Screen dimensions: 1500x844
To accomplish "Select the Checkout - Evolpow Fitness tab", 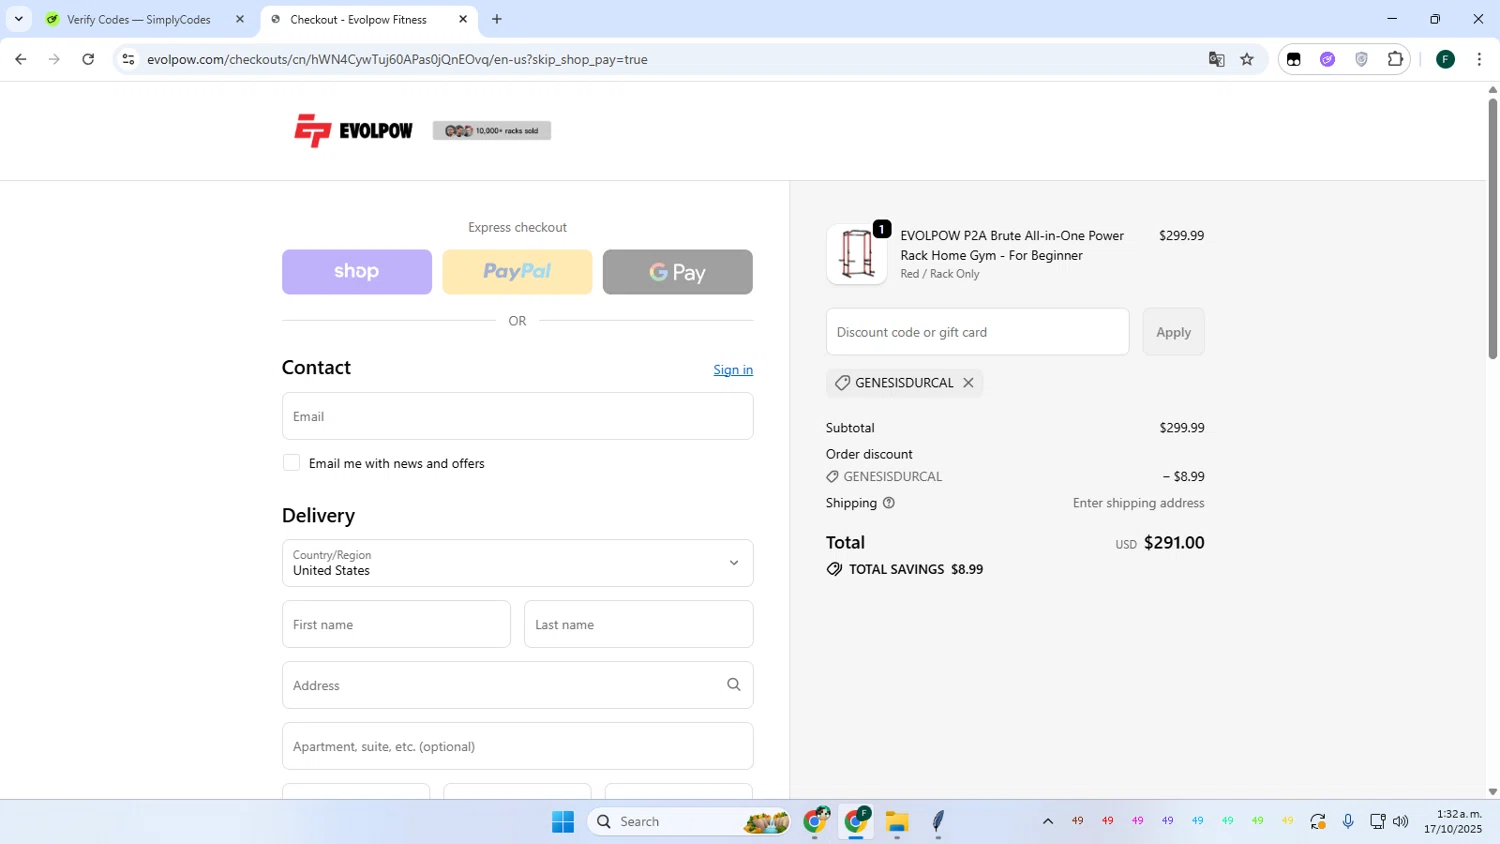I will click(x=358, y=19).
